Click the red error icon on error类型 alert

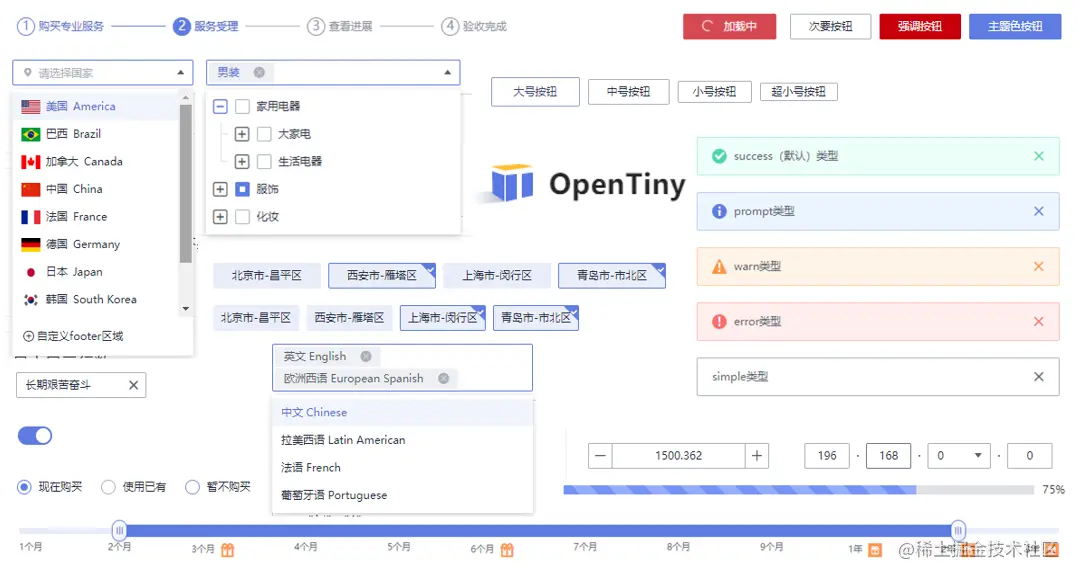[x=719, y=321]
